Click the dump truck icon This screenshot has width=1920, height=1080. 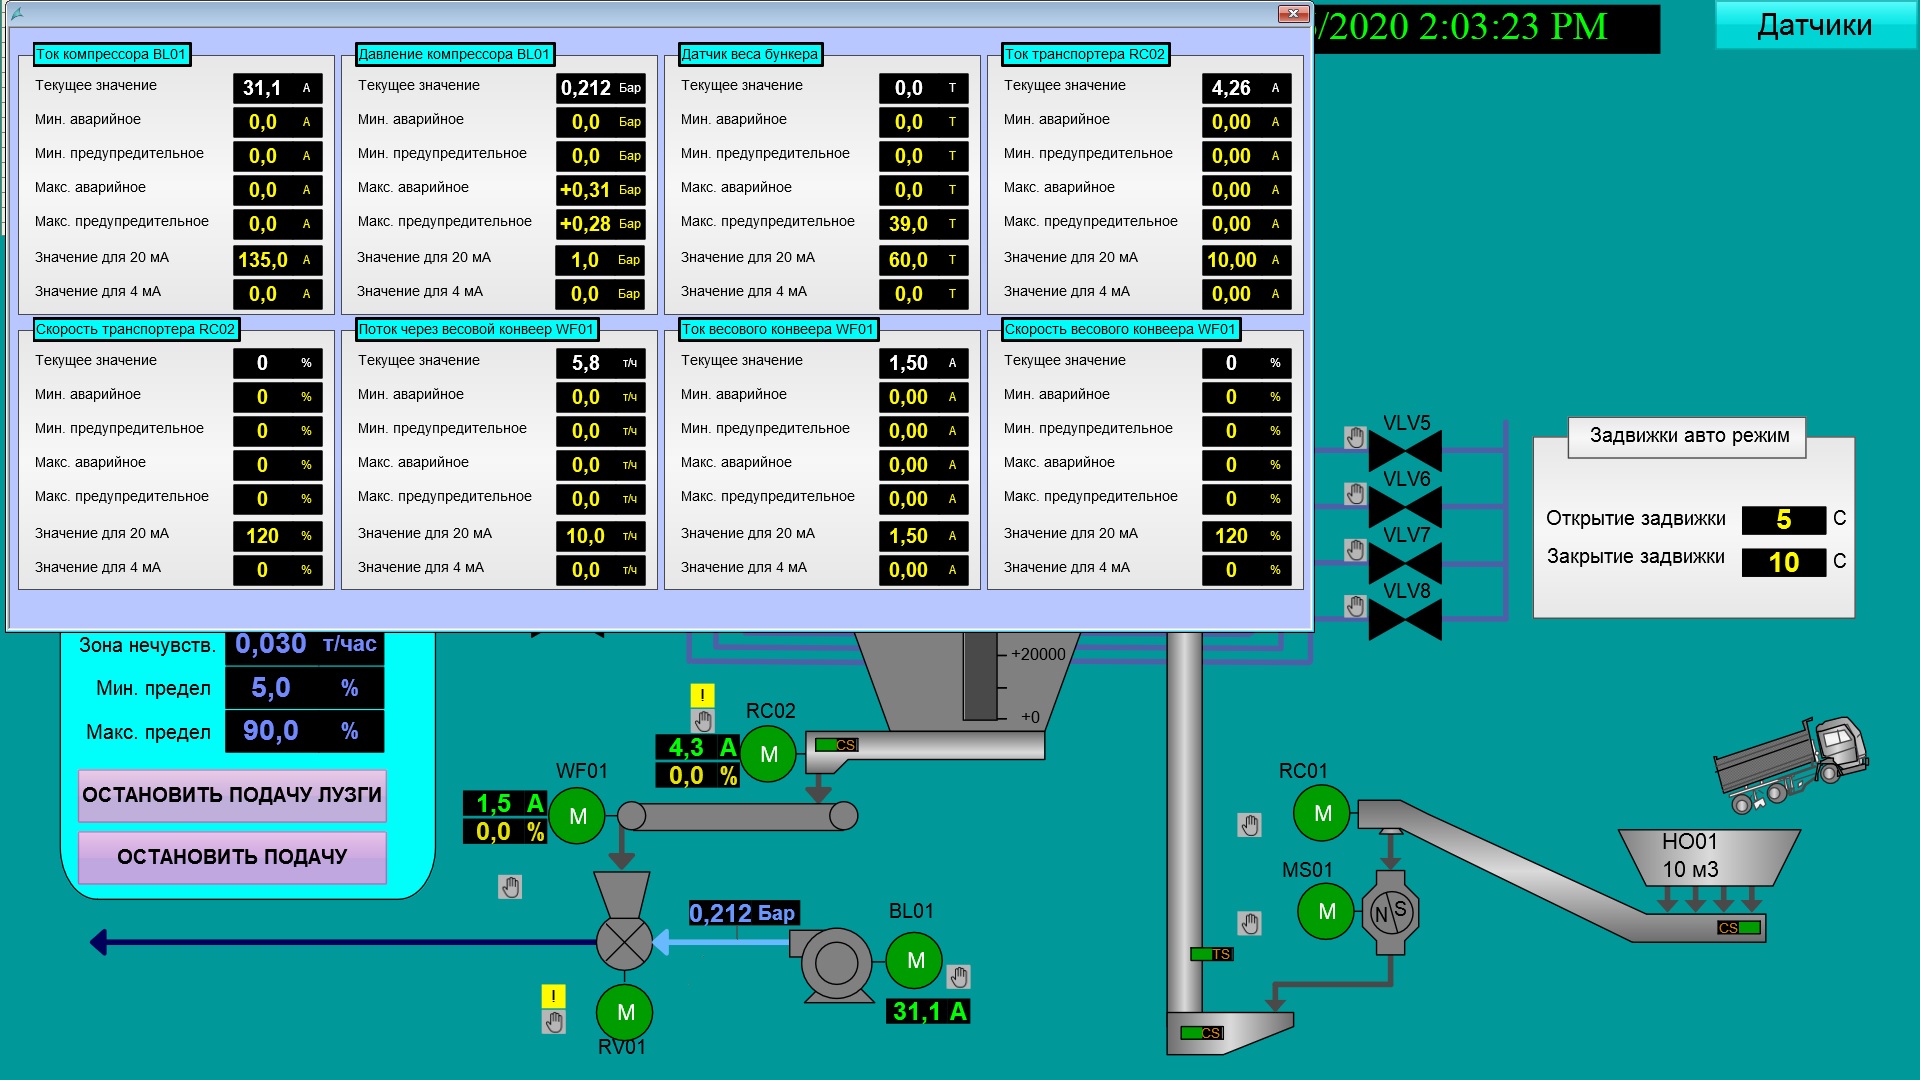click(1790, 764)
